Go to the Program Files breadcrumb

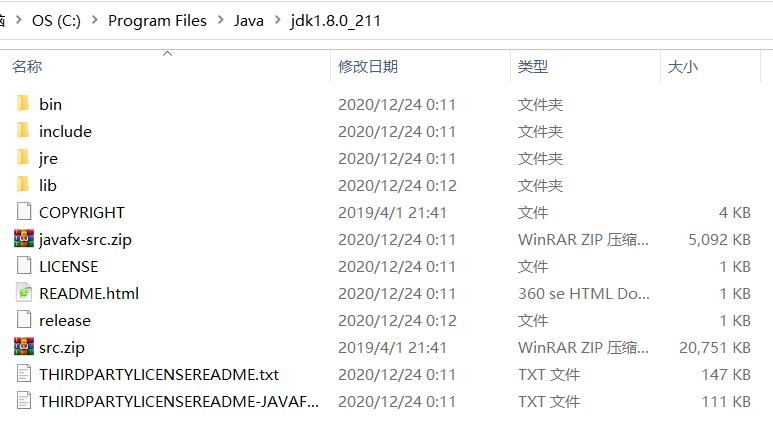click(157, 21)
